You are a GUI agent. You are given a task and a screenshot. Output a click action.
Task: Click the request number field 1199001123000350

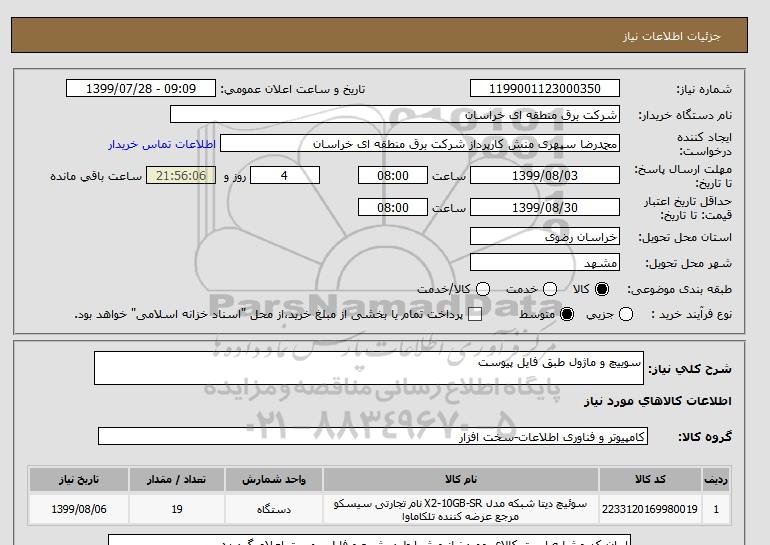545,88
